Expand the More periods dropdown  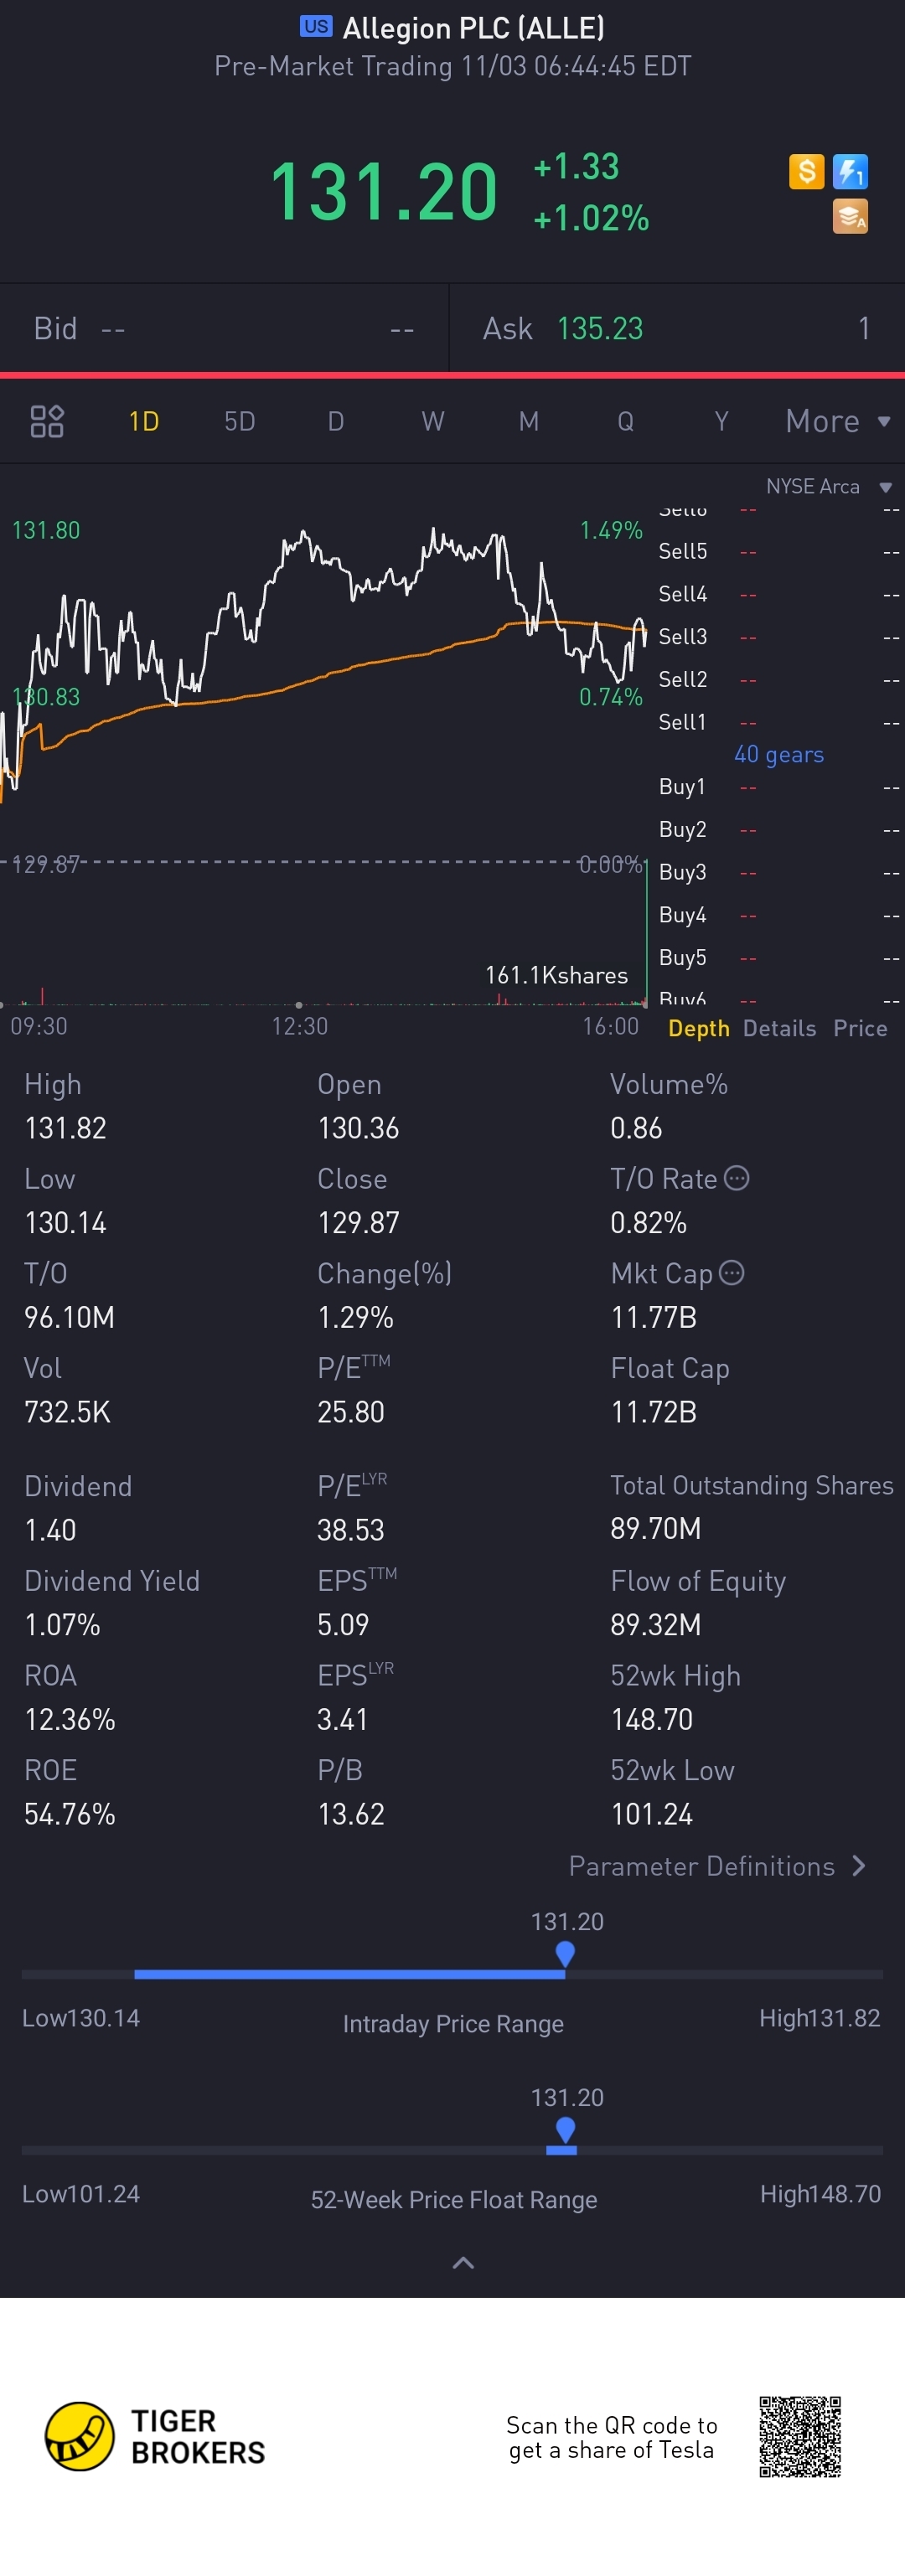(837, 421)
